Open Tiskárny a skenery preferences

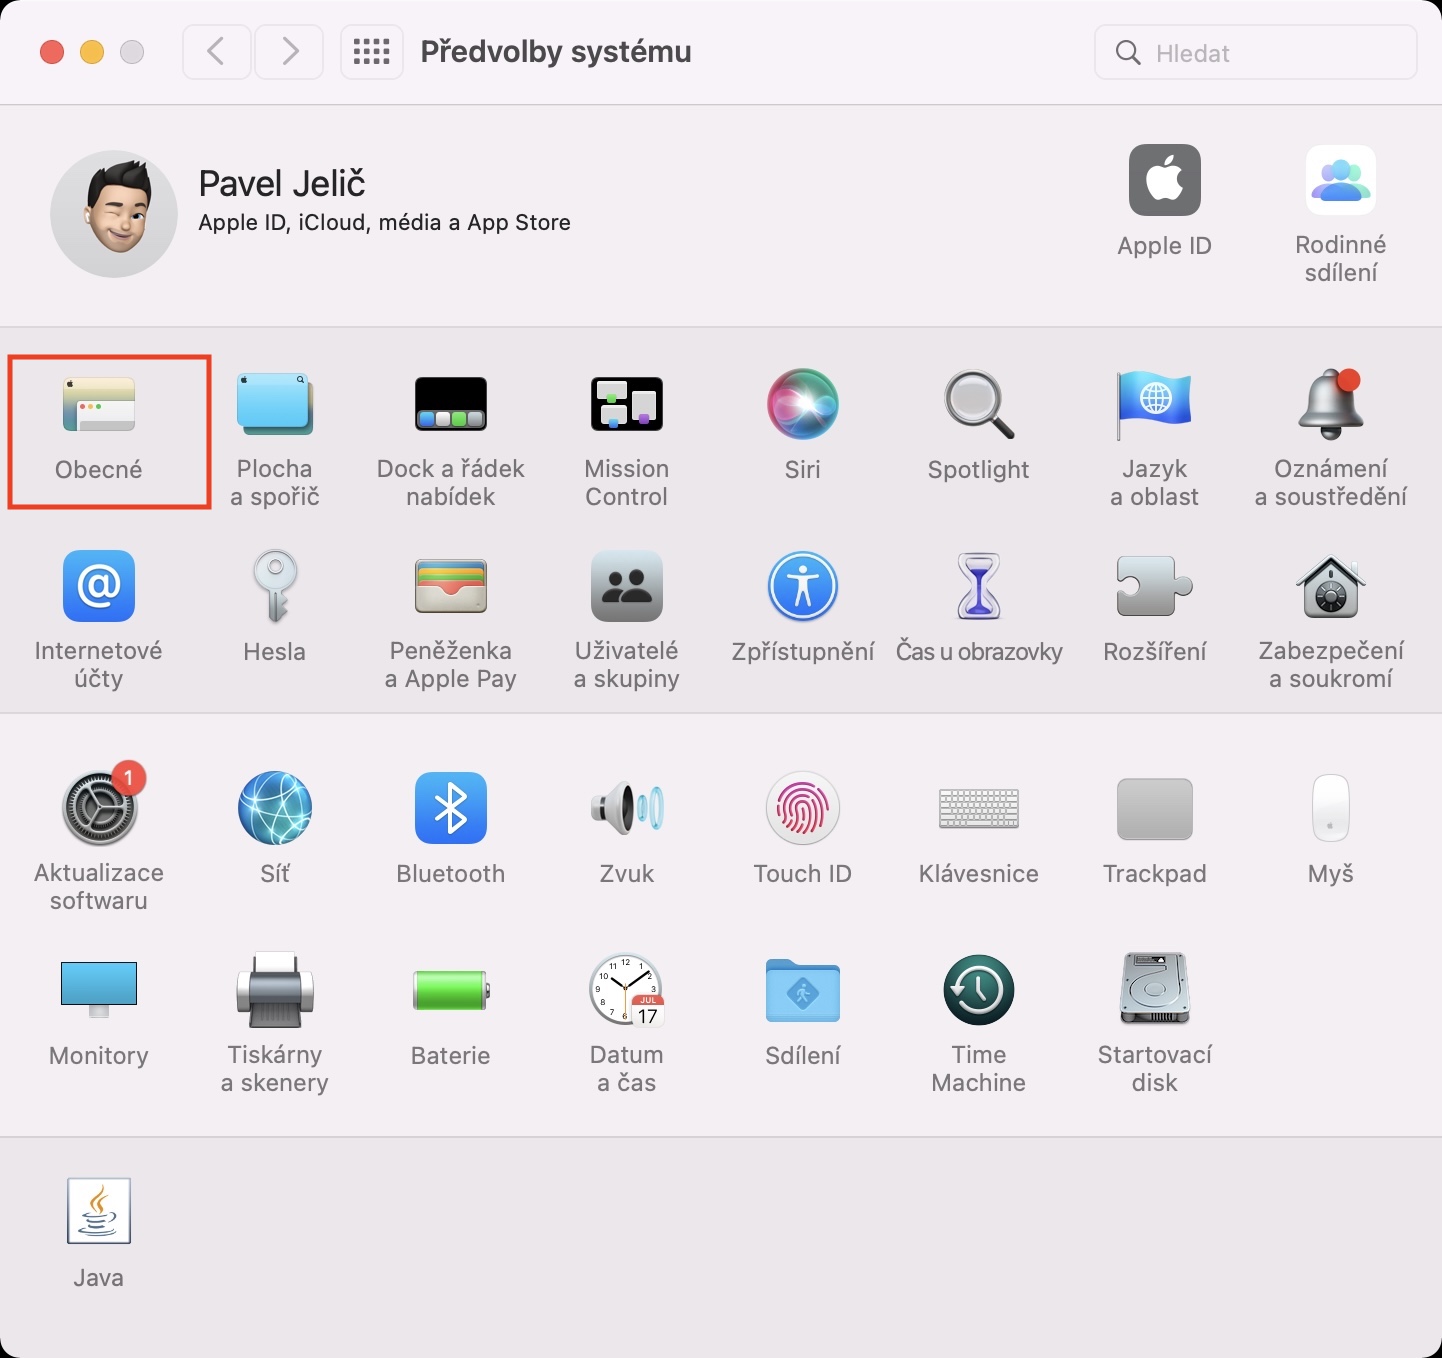coord(275,990)
